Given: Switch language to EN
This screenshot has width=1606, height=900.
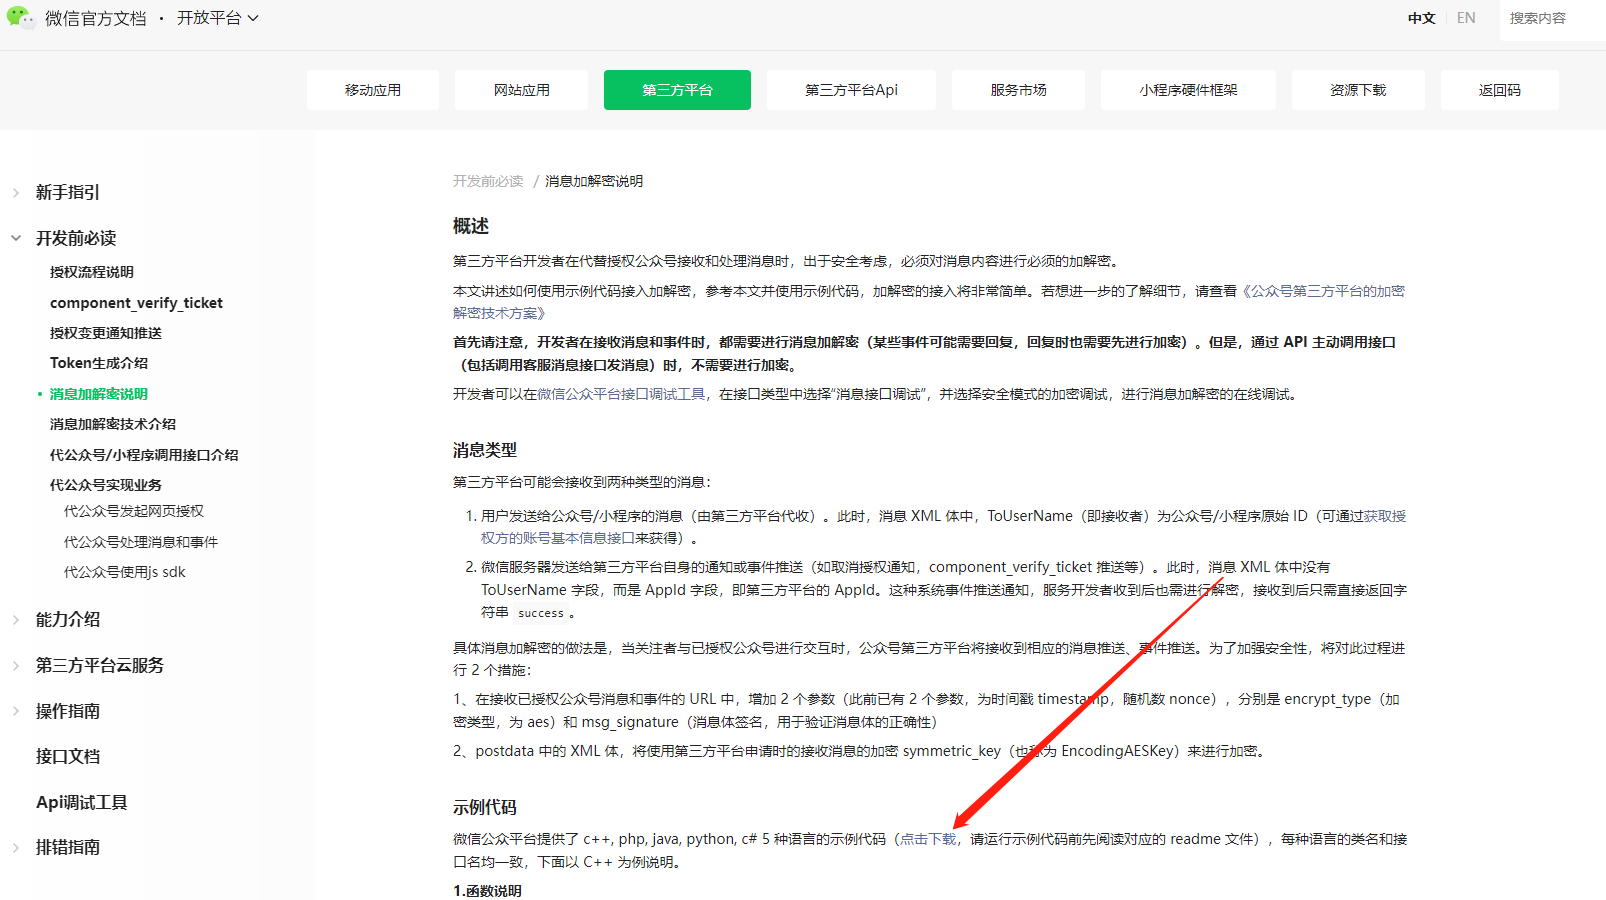Looking at the screenshot, I should (1466, 18).
